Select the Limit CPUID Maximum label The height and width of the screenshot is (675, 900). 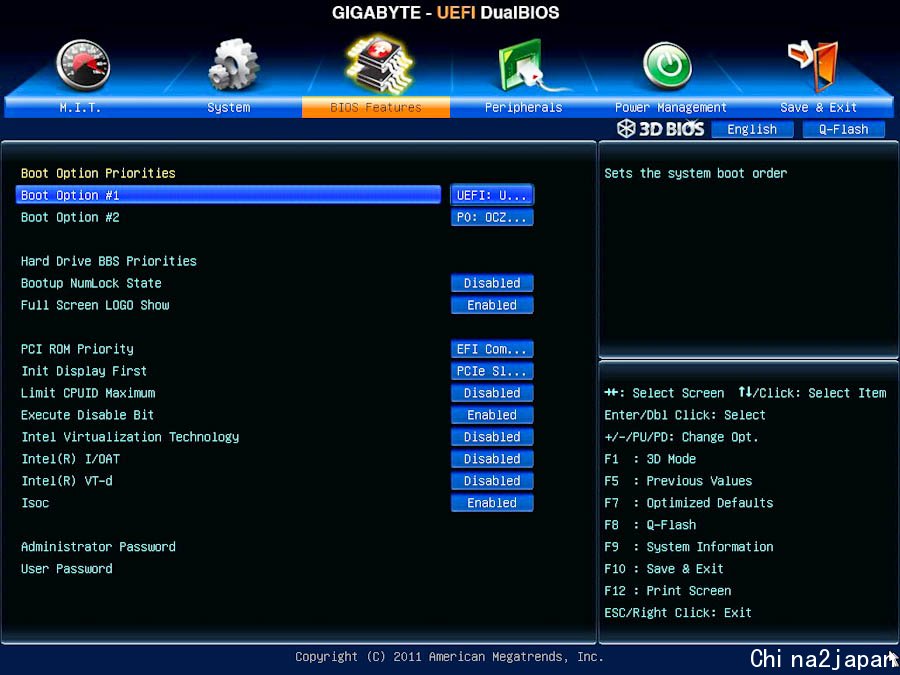coord(88,393)
